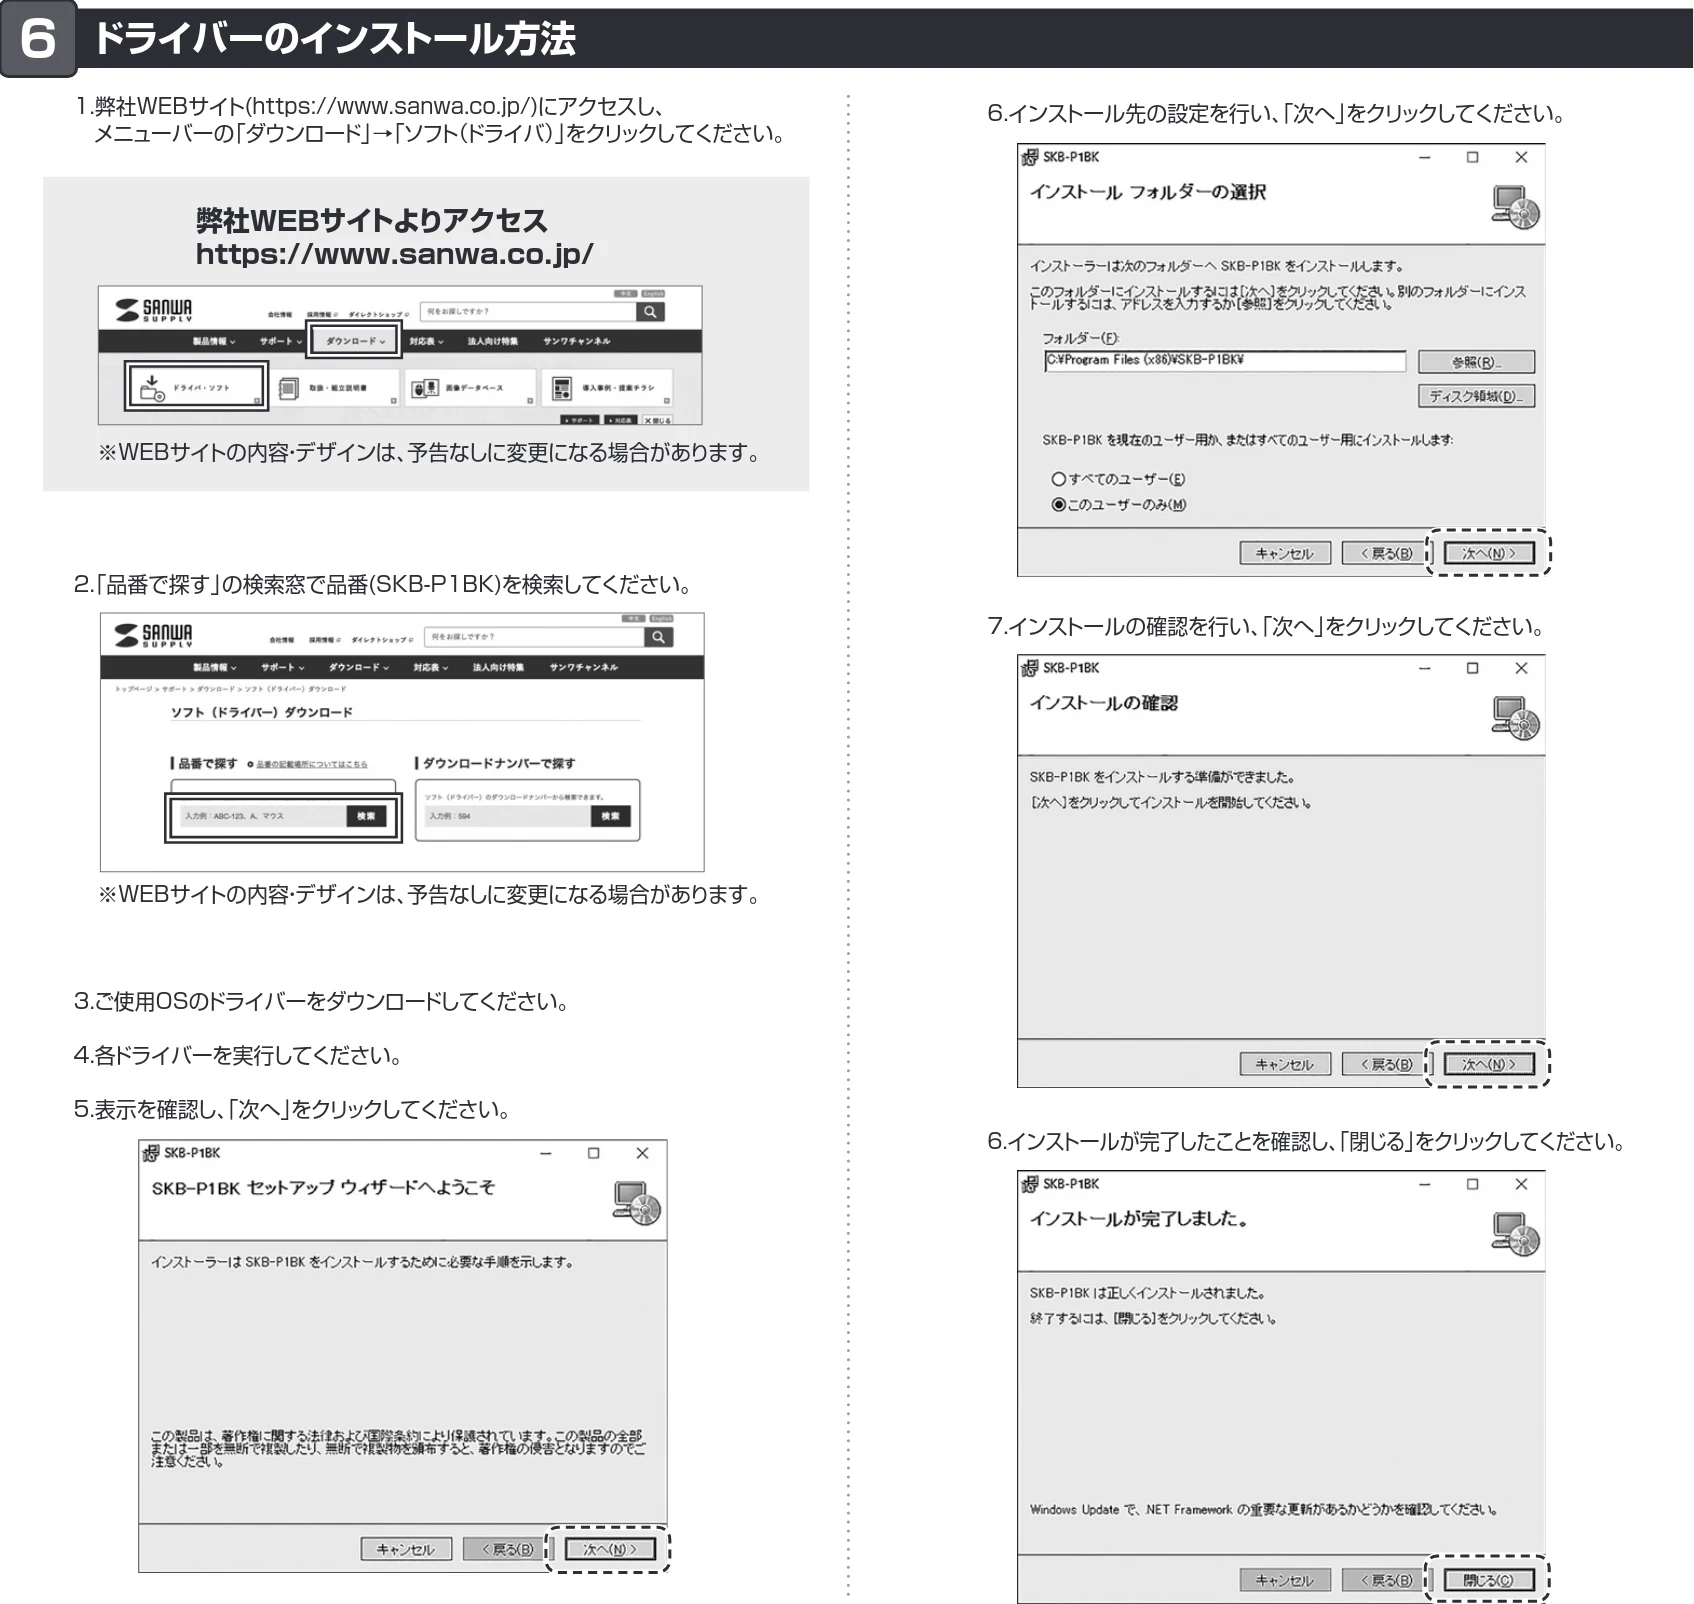The image size is (1694, 1604).
Task: Open the 取扱・組立説明書 card
Action: (335, 387)
